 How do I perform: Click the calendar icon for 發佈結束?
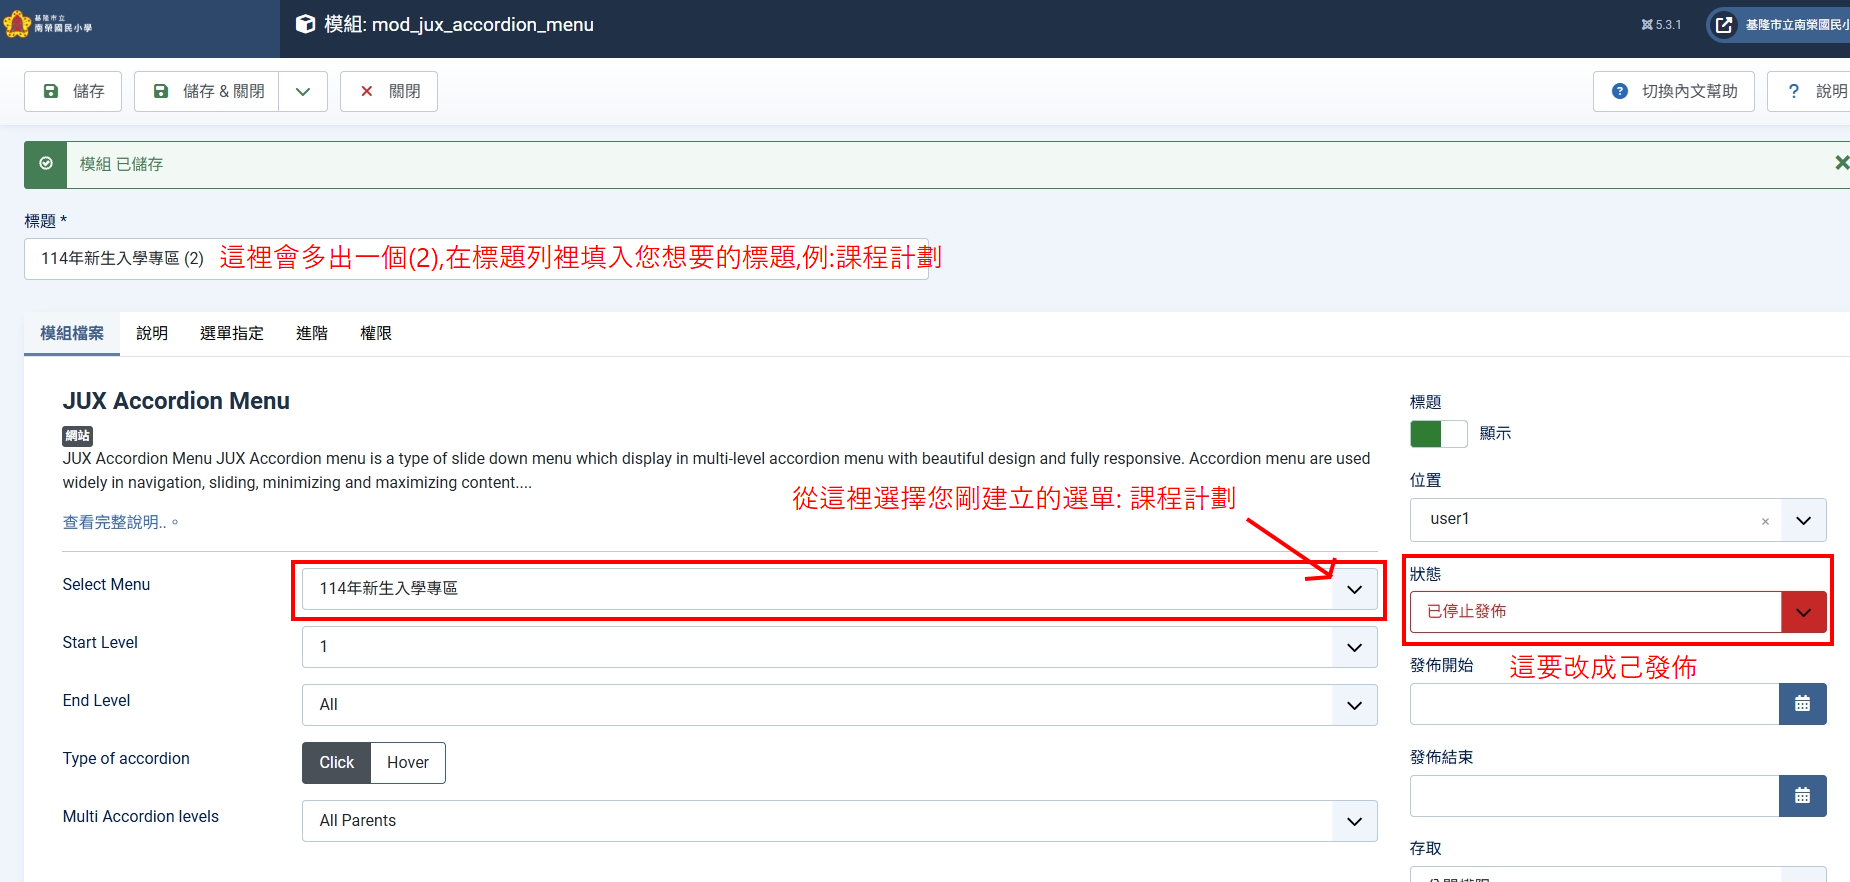coord(1802,796)
